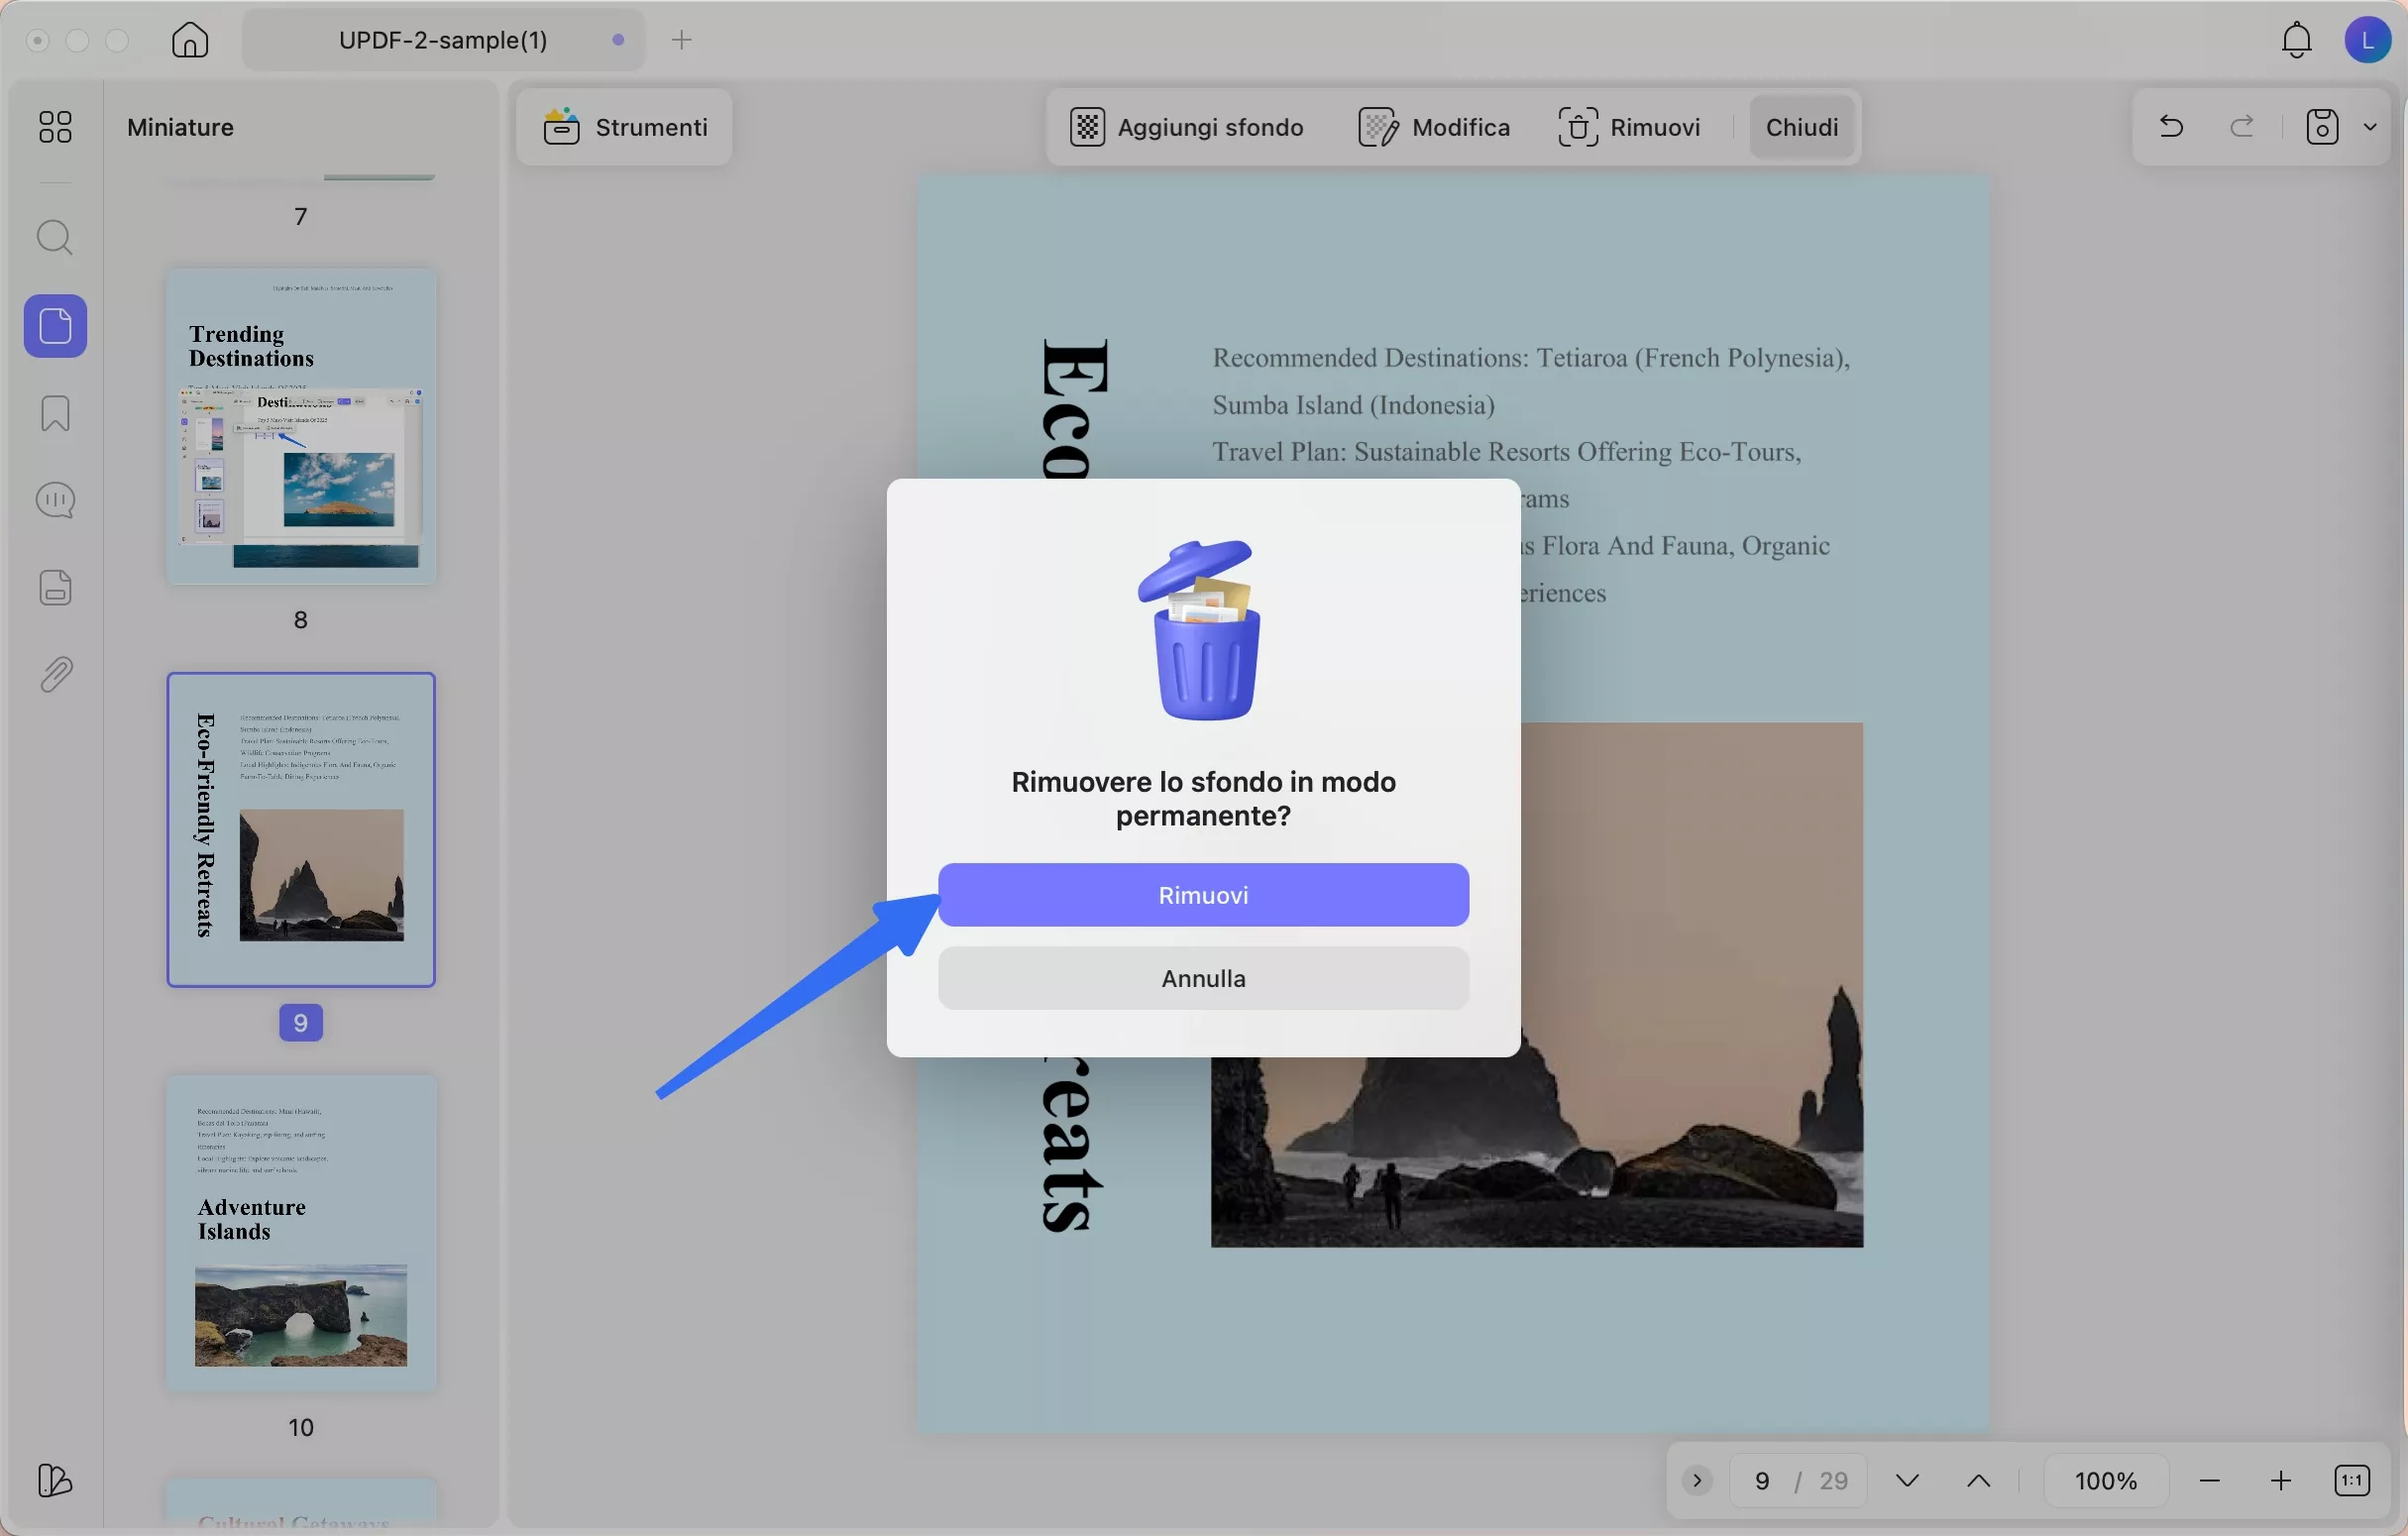Image resolution: width=2408 pixels, height=1536 pixels.
Task: Expand the save options dropdown arrow
Action: pos(2370,127)
